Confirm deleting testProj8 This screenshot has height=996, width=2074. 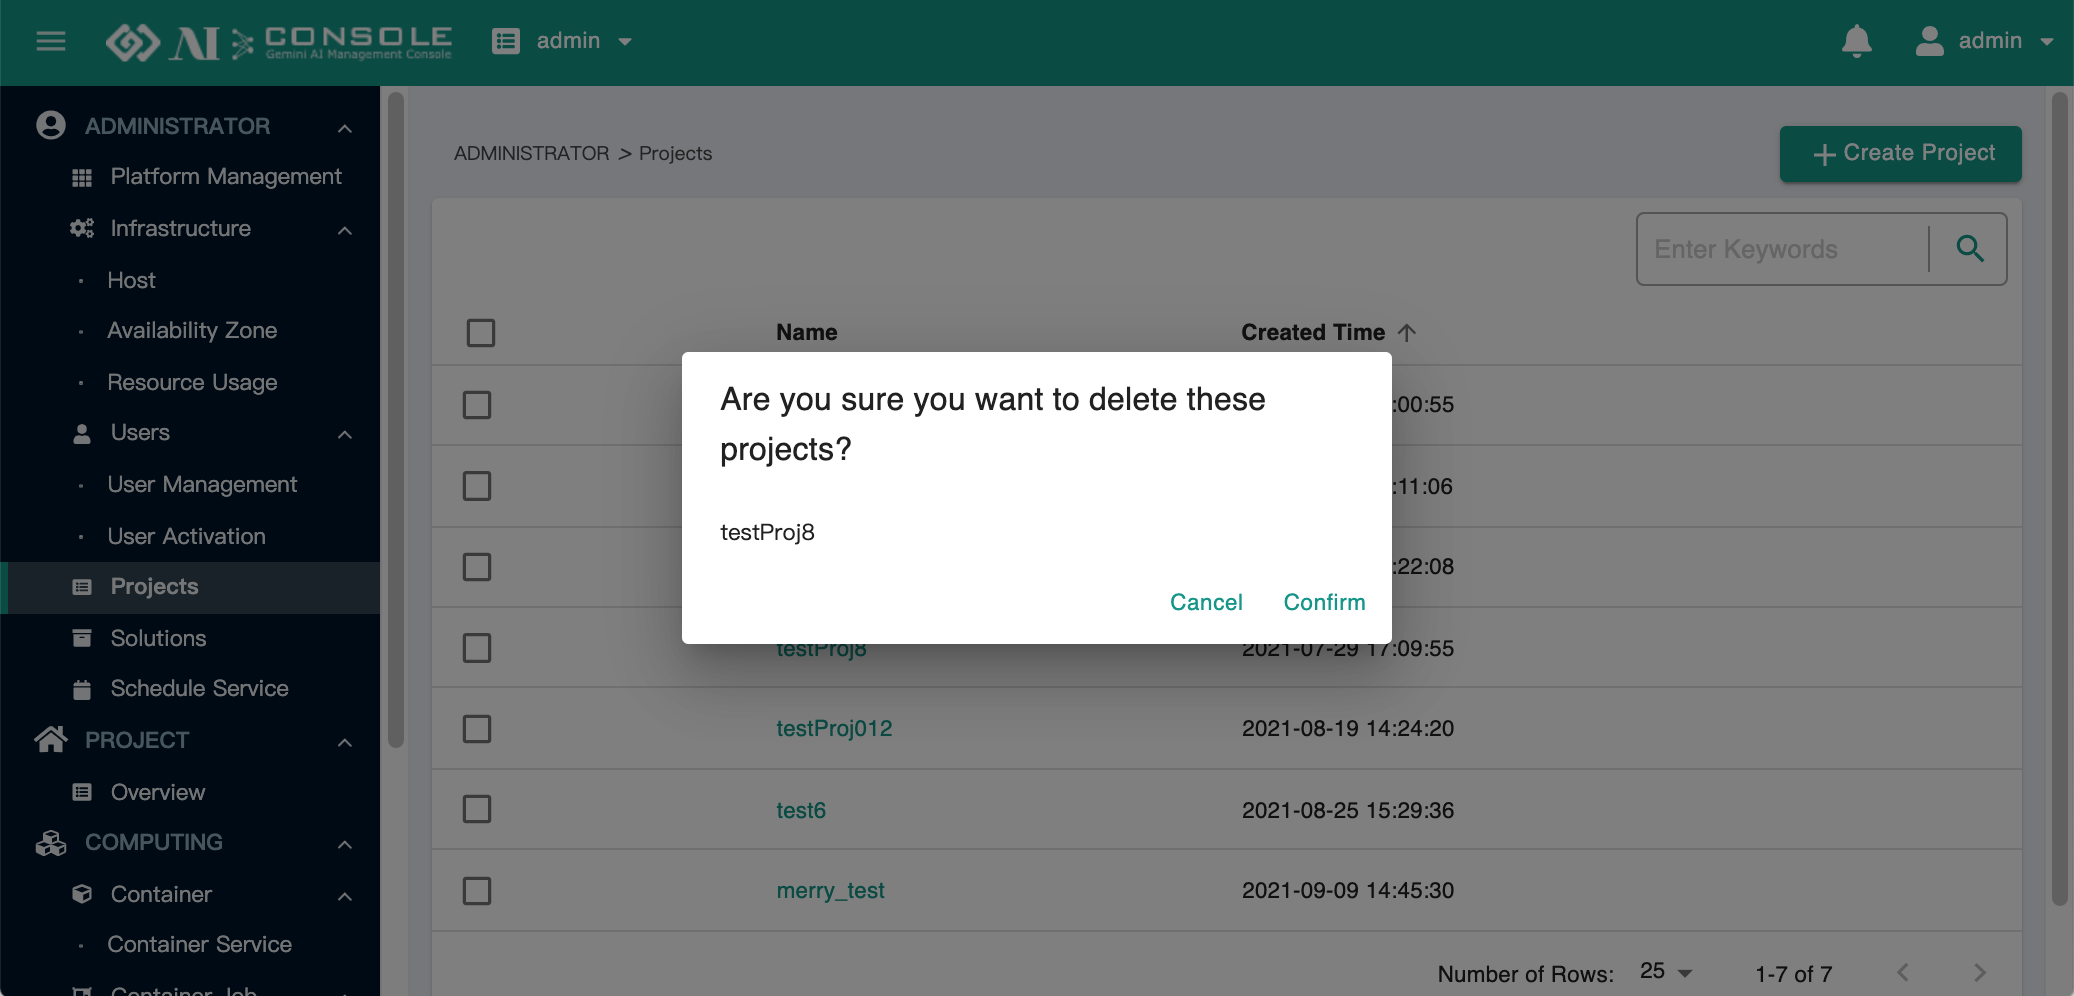(1324, 602)
